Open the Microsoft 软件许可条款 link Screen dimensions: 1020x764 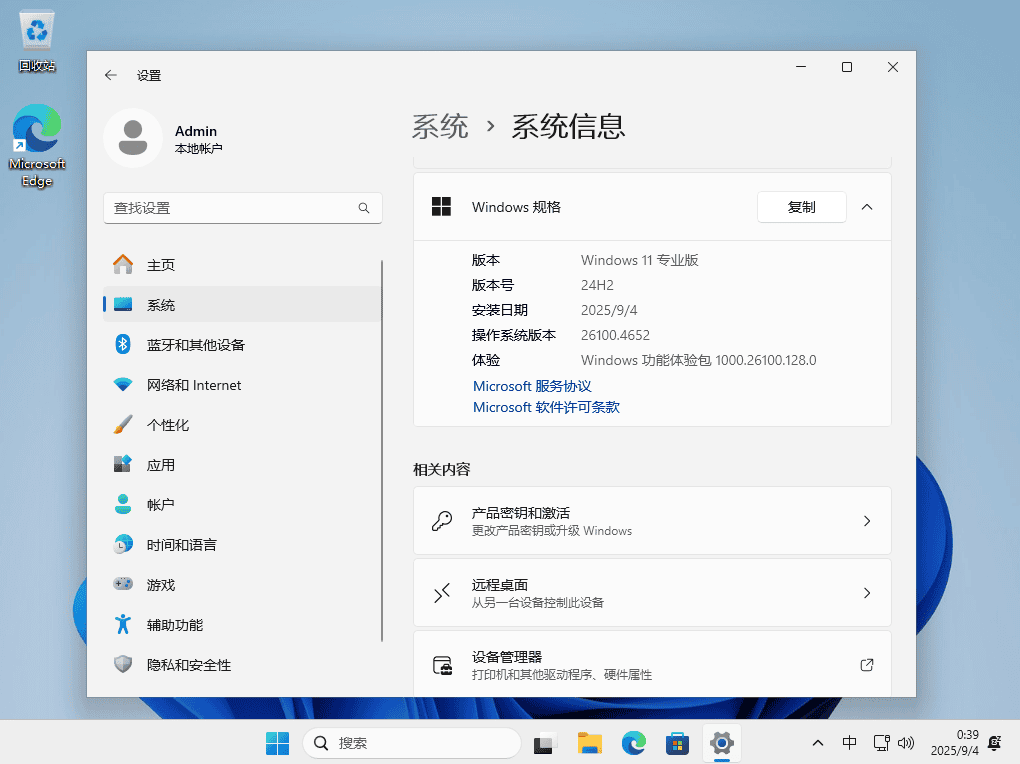click(x=546, y=407)
